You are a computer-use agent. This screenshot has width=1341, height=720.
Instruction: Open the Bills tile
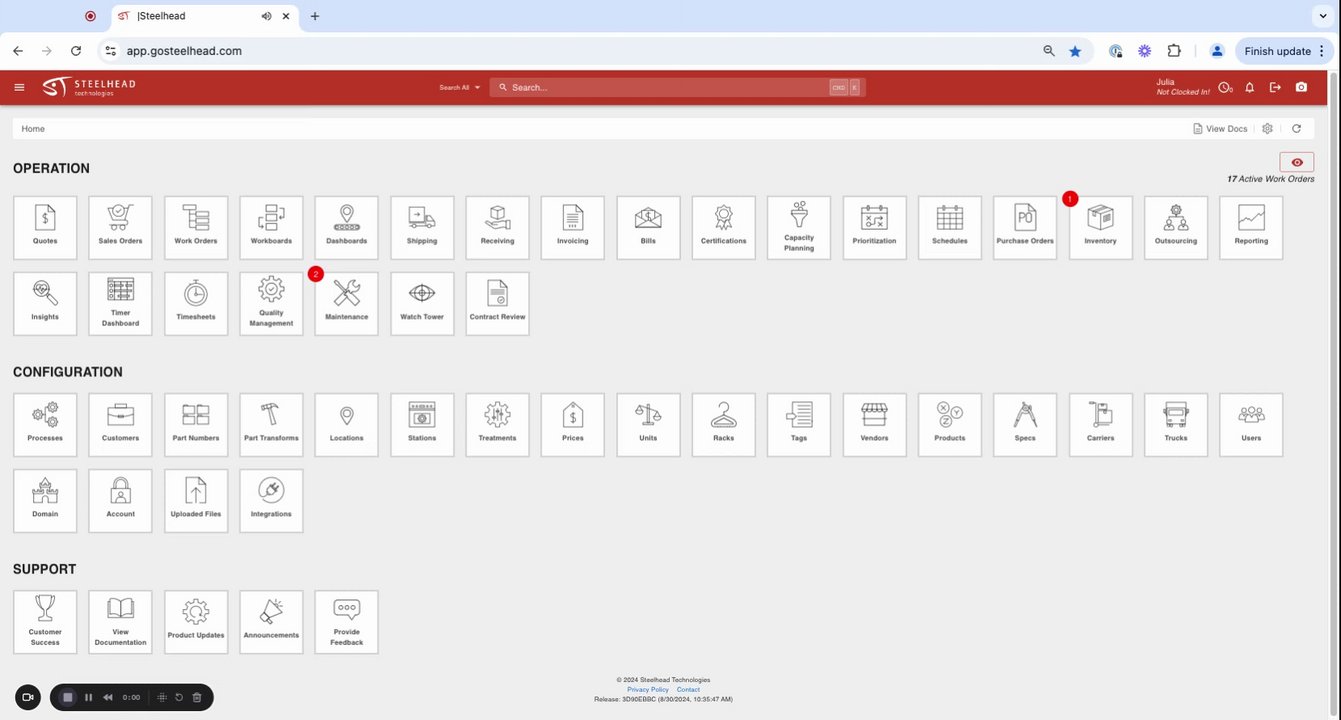click(x=648, y=228)
